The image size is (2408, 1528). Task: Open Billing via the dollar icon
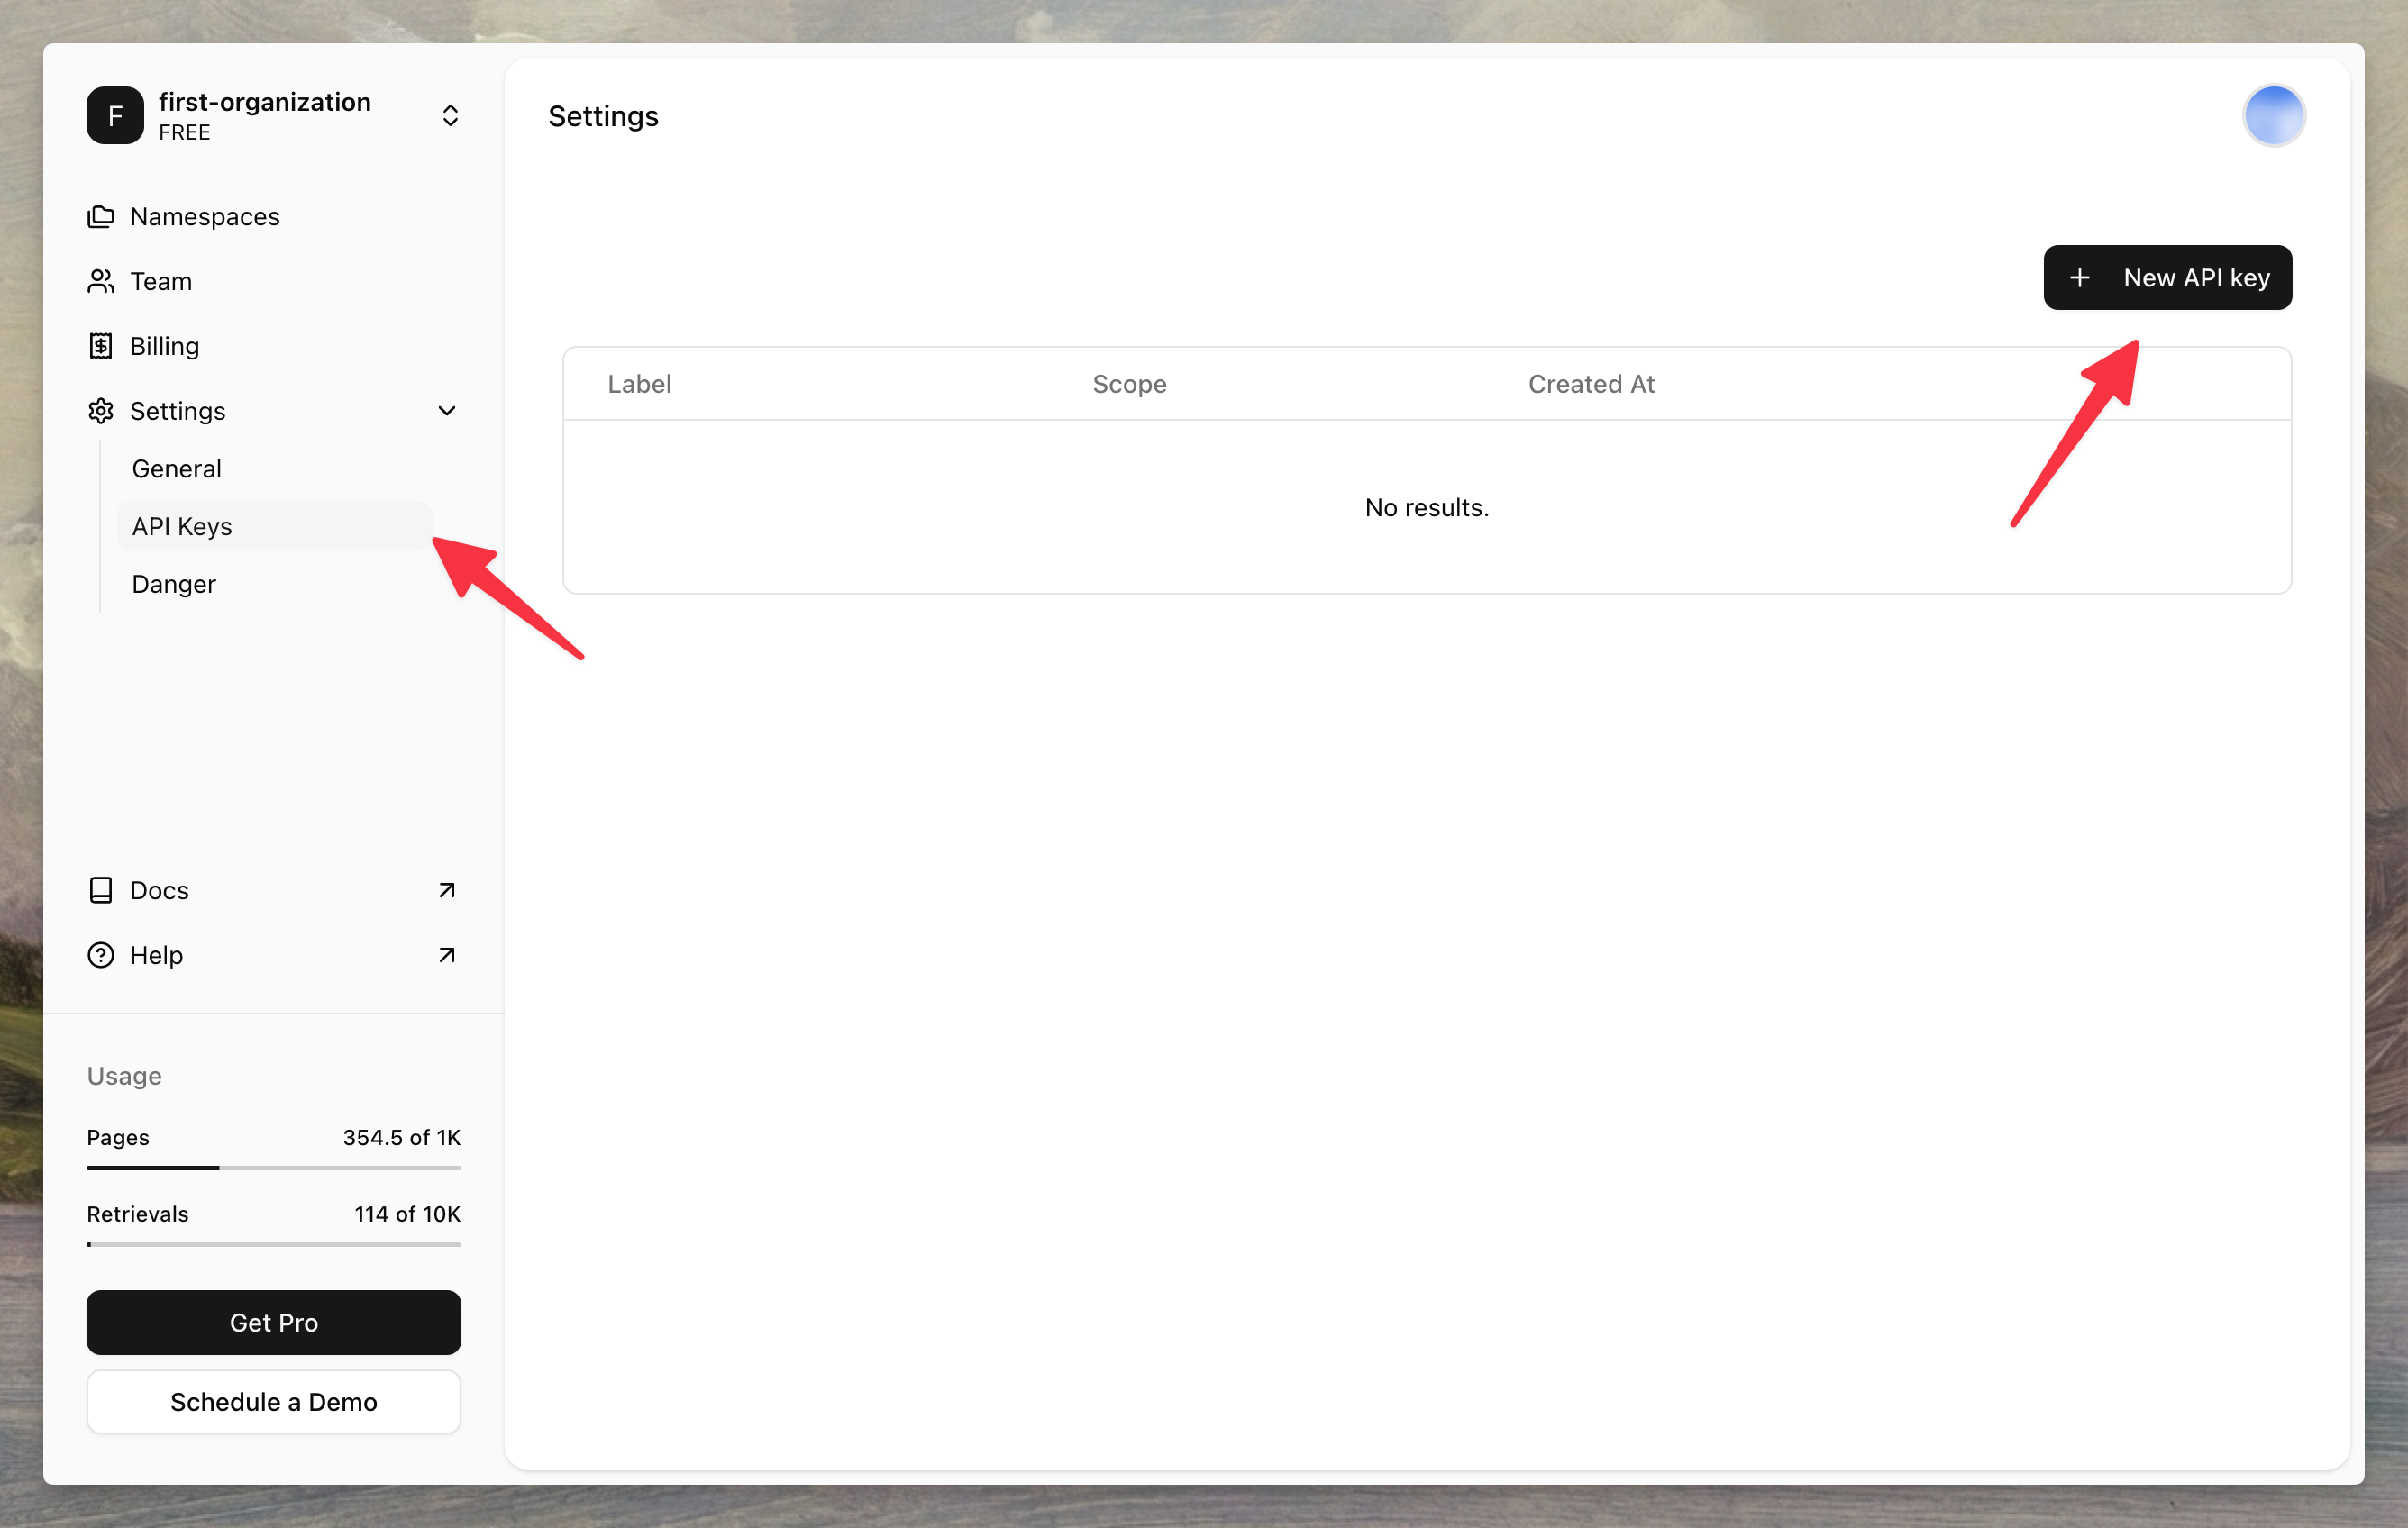[x=101, y=346]
